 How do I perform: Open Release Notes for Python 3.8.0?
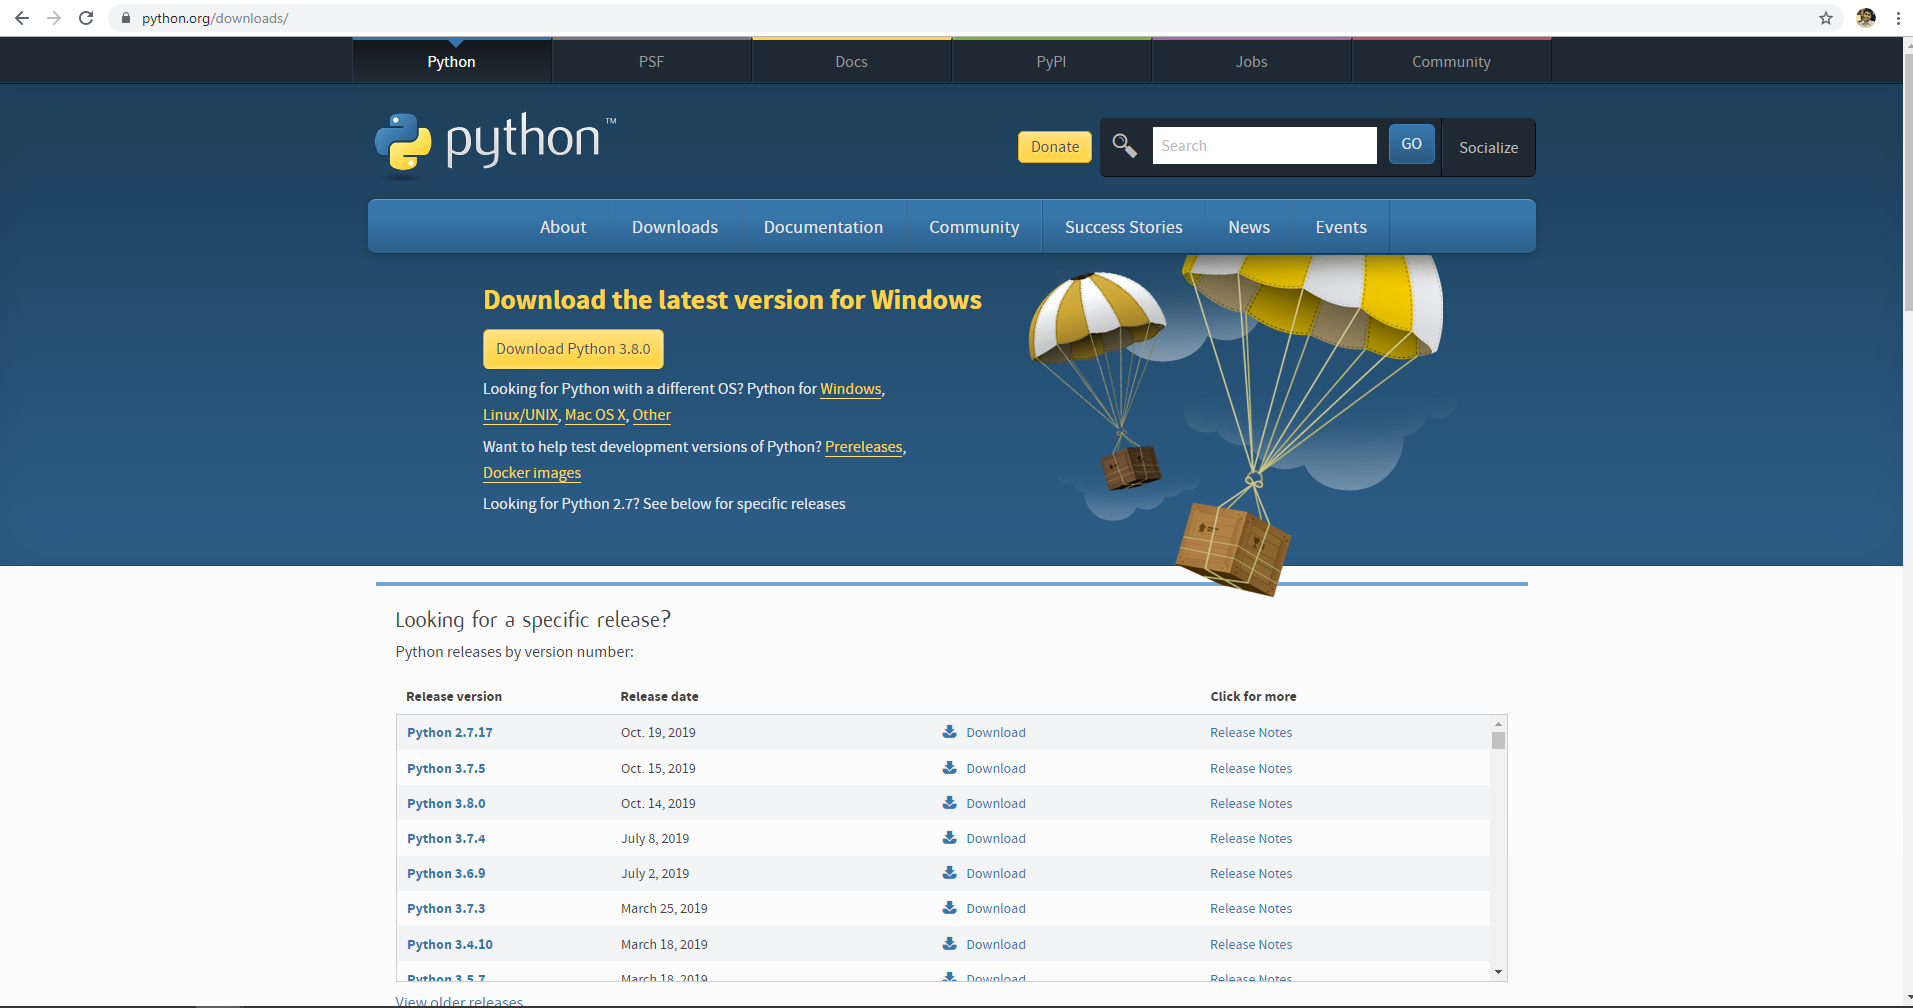point(1251,803)
